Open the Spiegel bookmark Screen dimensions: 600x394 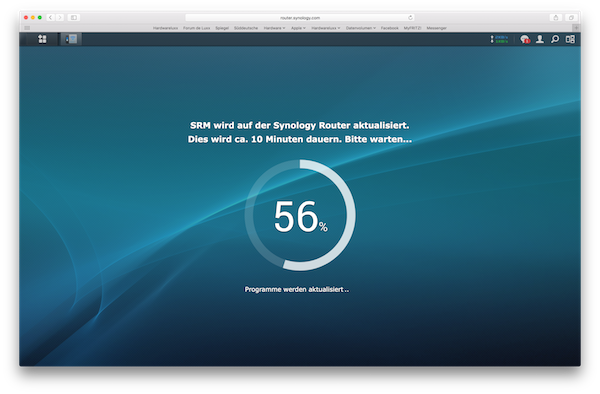[222, 28]
